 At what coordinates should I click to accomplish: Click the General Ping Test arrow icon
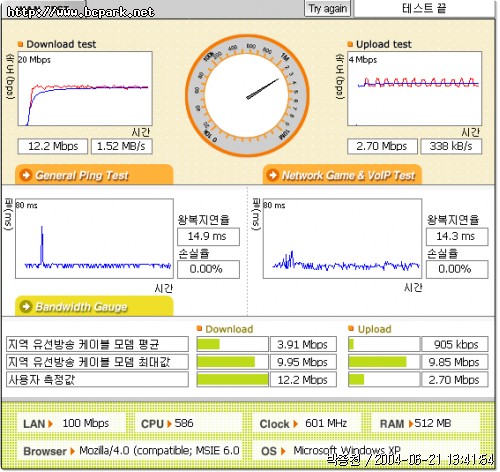(x=26, y=175)
